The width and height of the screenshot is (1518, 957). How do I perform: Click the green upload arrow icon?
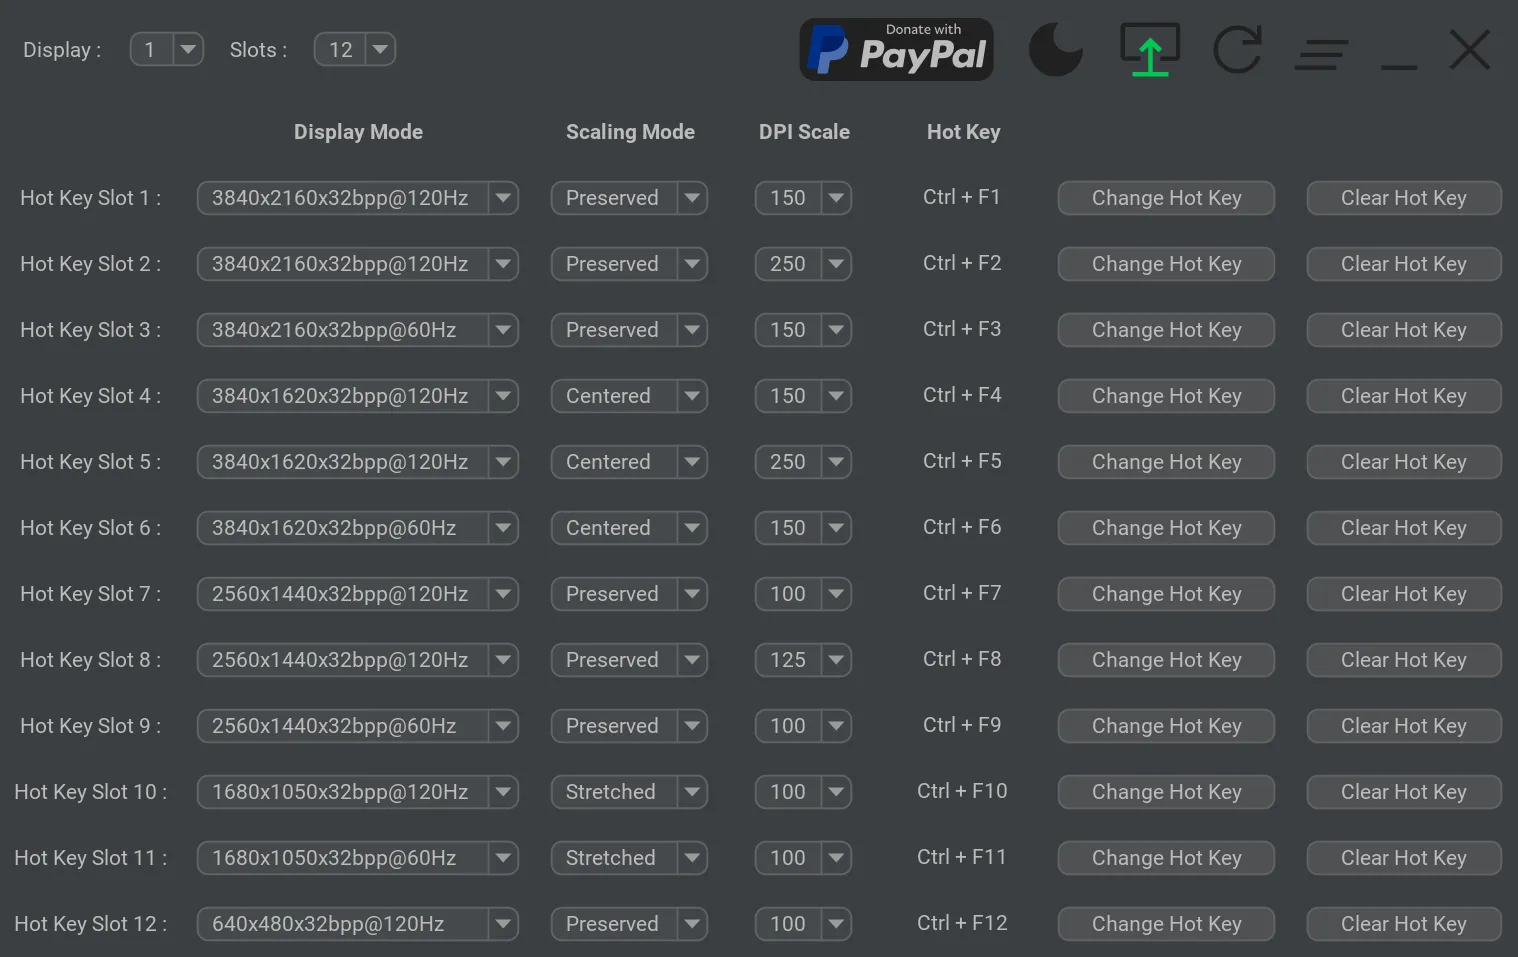coord(1148,49)
